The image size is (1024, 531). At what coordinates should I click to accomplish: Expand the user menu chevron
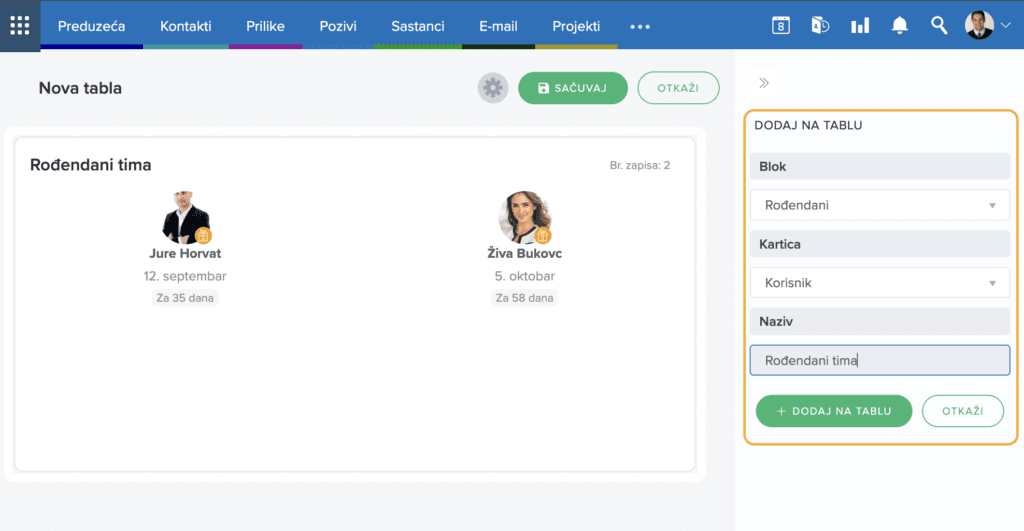(x=1006, y=25)
